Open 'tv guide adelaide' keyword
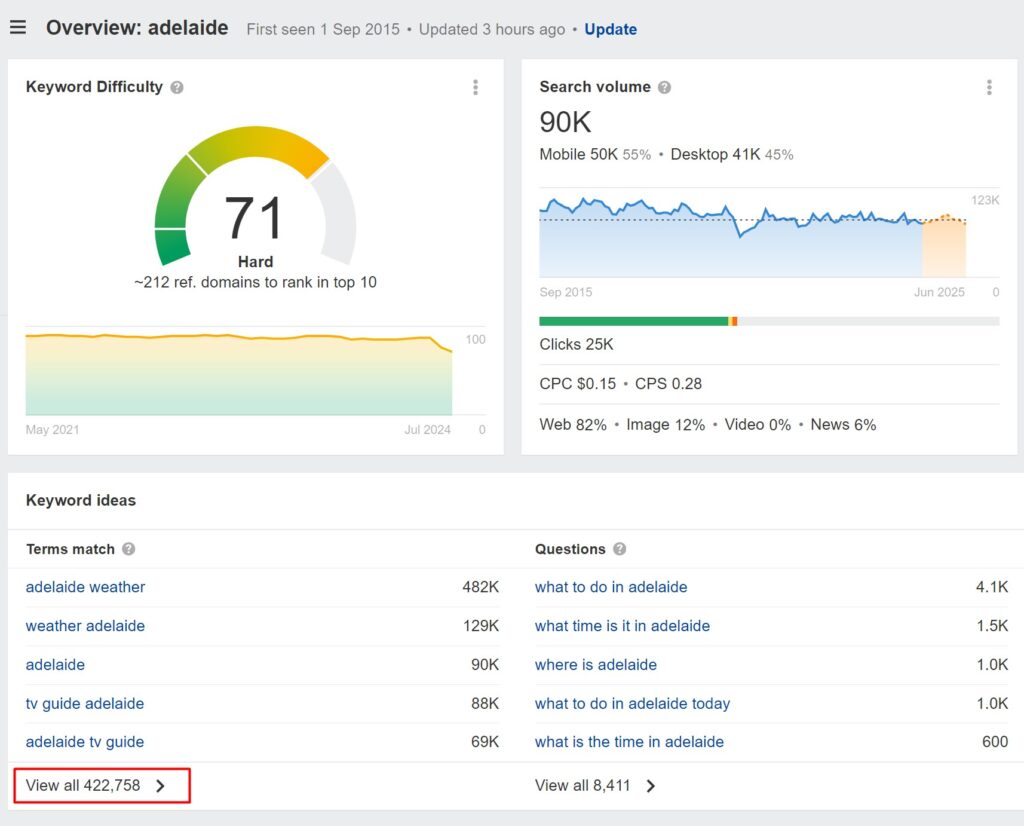Image resolution: width=1024 pixels, height=826 pixels. [85, 703]
